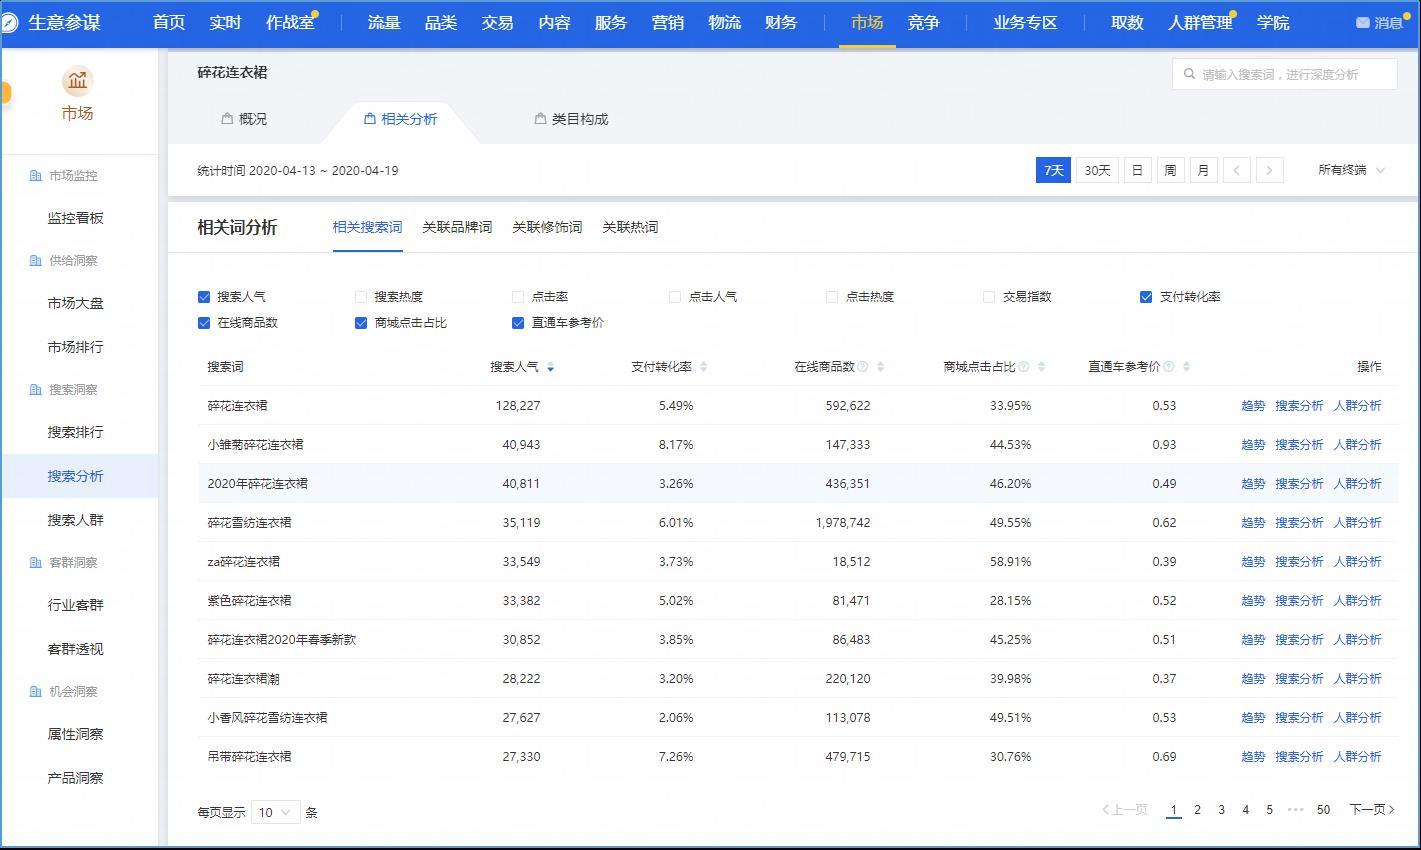Open 人群管理 in top navigation

click(1200, 22)
